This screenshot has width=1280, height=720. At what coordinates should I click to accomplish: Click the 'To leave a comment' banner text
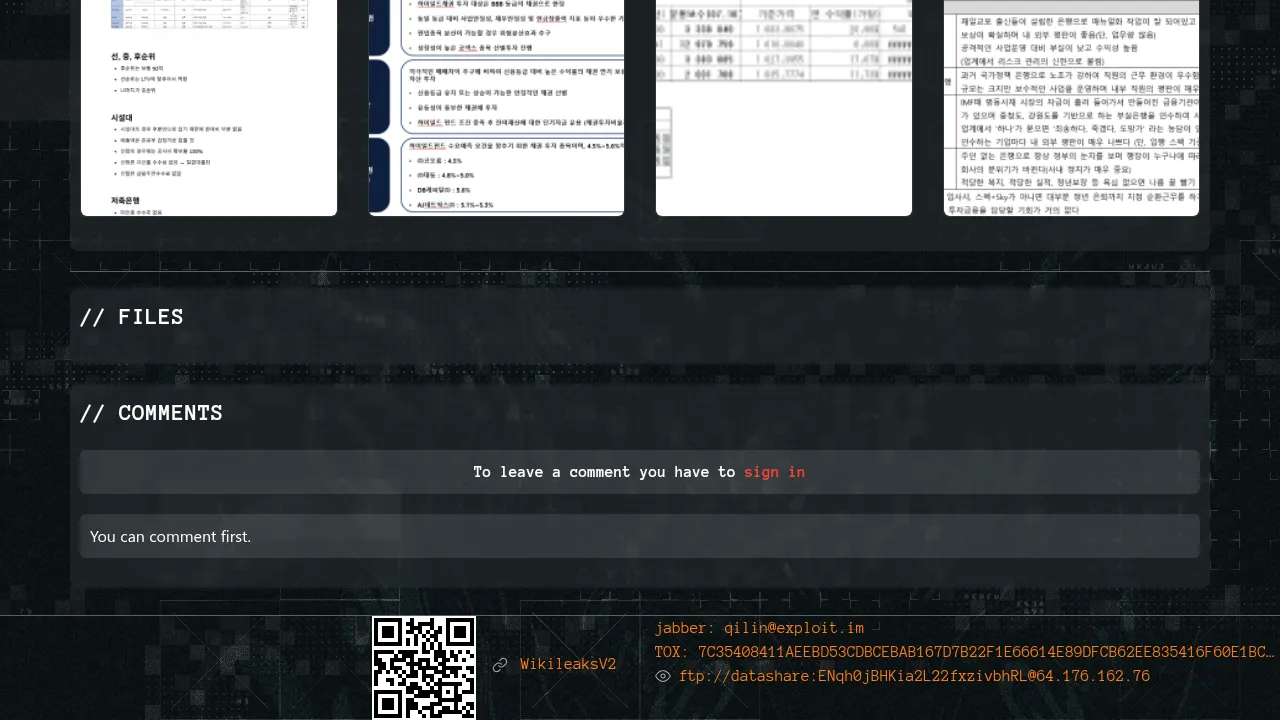(x=604, y=472)
